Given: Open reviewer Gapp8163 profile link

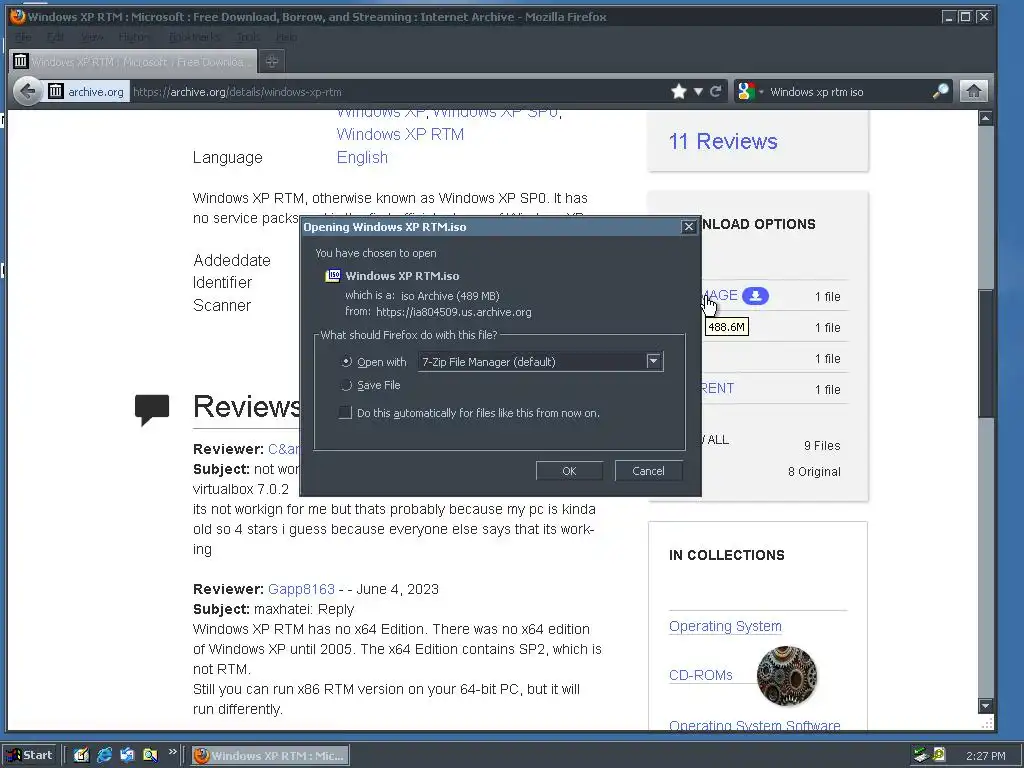Looking at the screenshot, I should (x=301, y=589).
